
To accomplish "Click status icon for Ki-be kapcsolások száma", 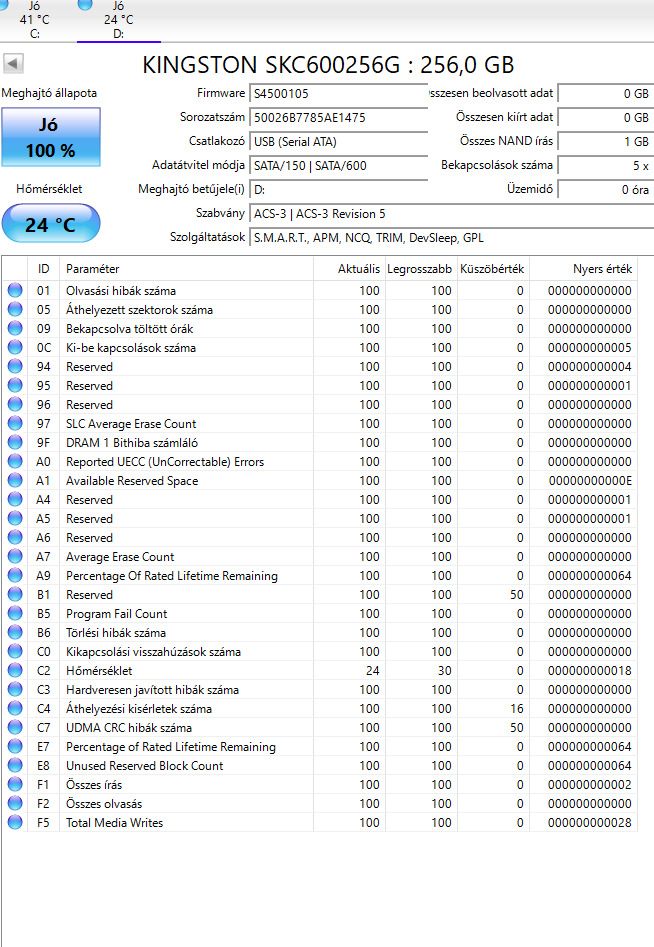I will [15, 347].
